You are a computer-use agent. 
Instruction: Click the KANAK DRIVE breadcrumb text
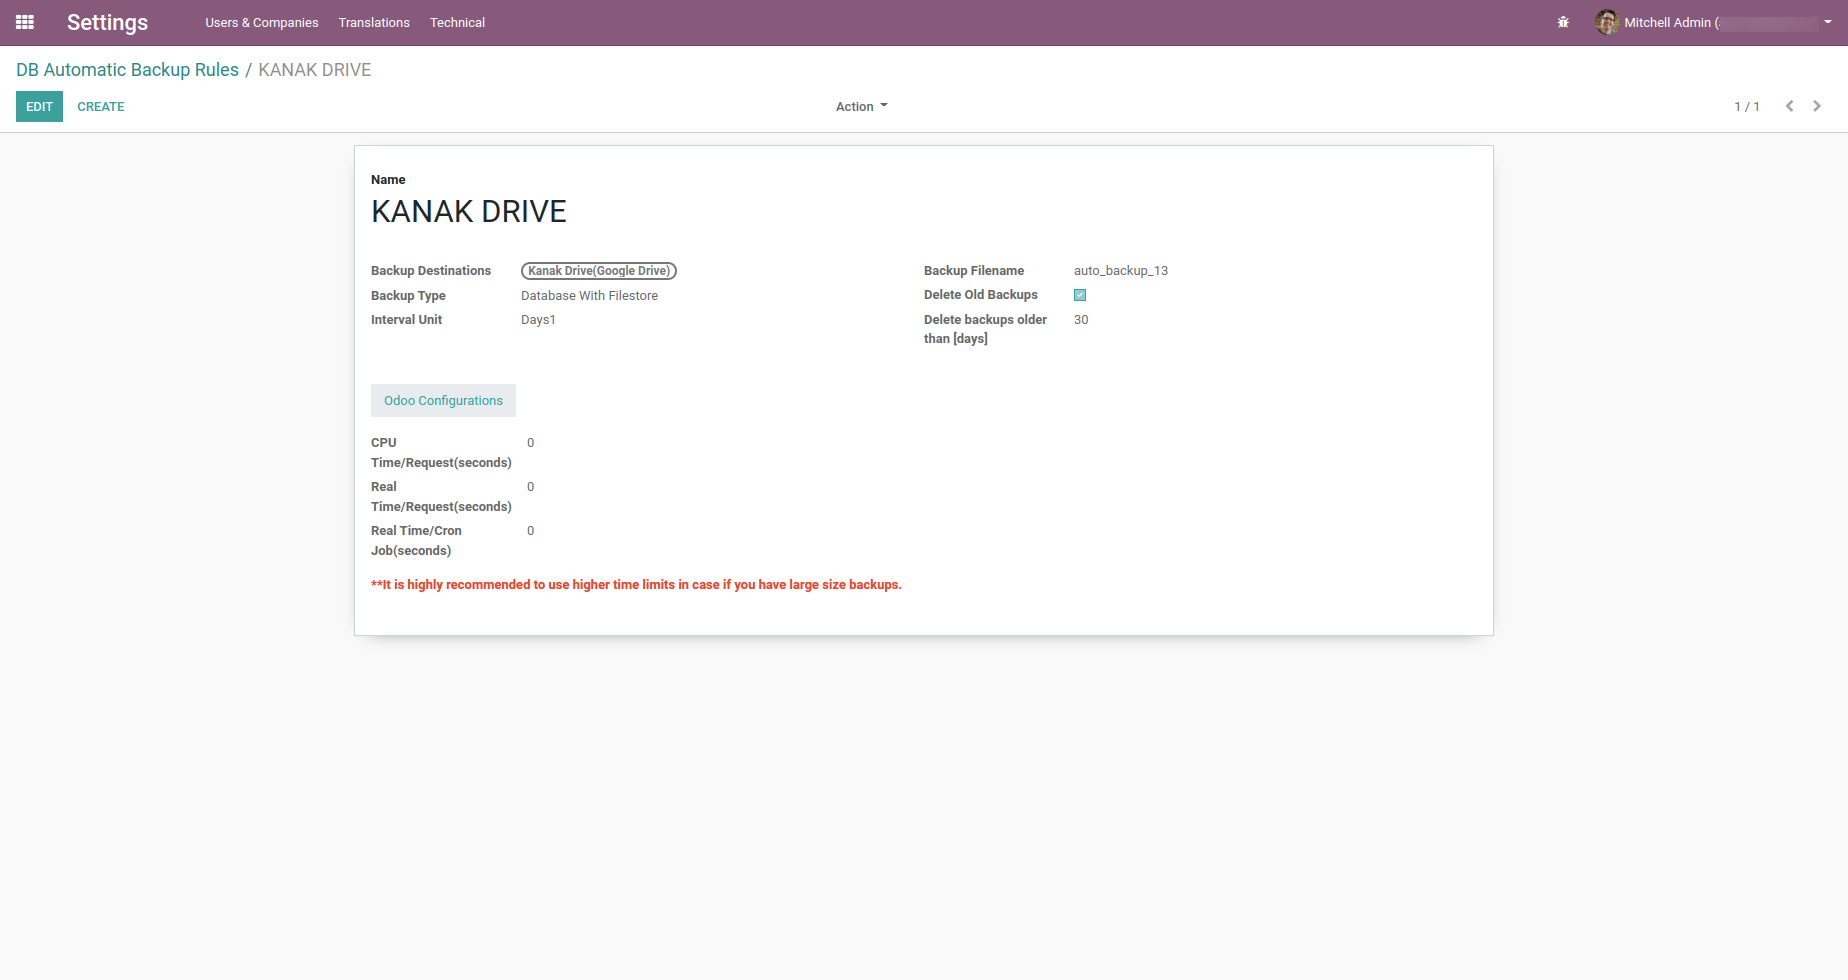pyautogui.click(x=315, y=70)
